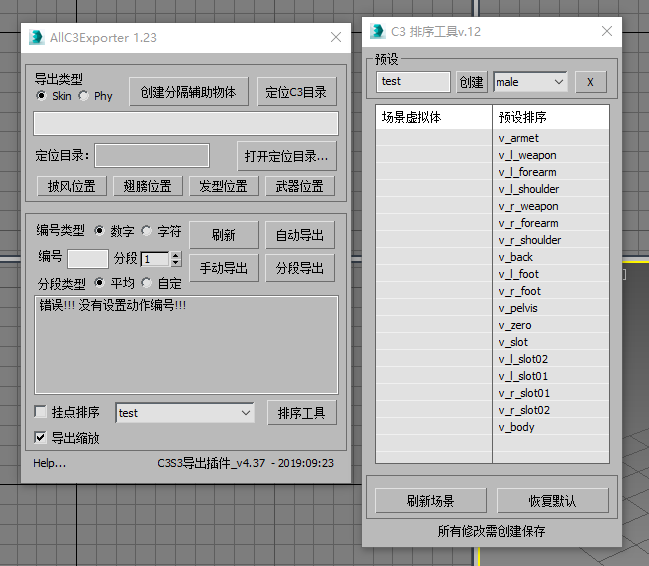Click the error message log box

click(x=186, y=344)
